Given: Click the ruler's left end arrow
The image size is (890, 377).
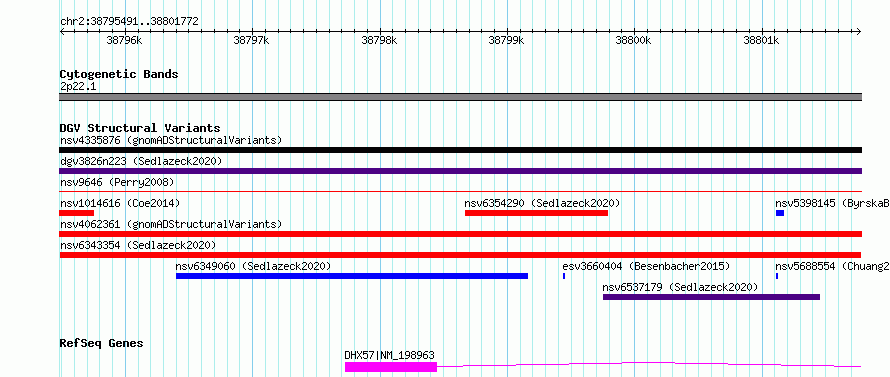Looking at the screenshot, I should (x=62, y=32).
